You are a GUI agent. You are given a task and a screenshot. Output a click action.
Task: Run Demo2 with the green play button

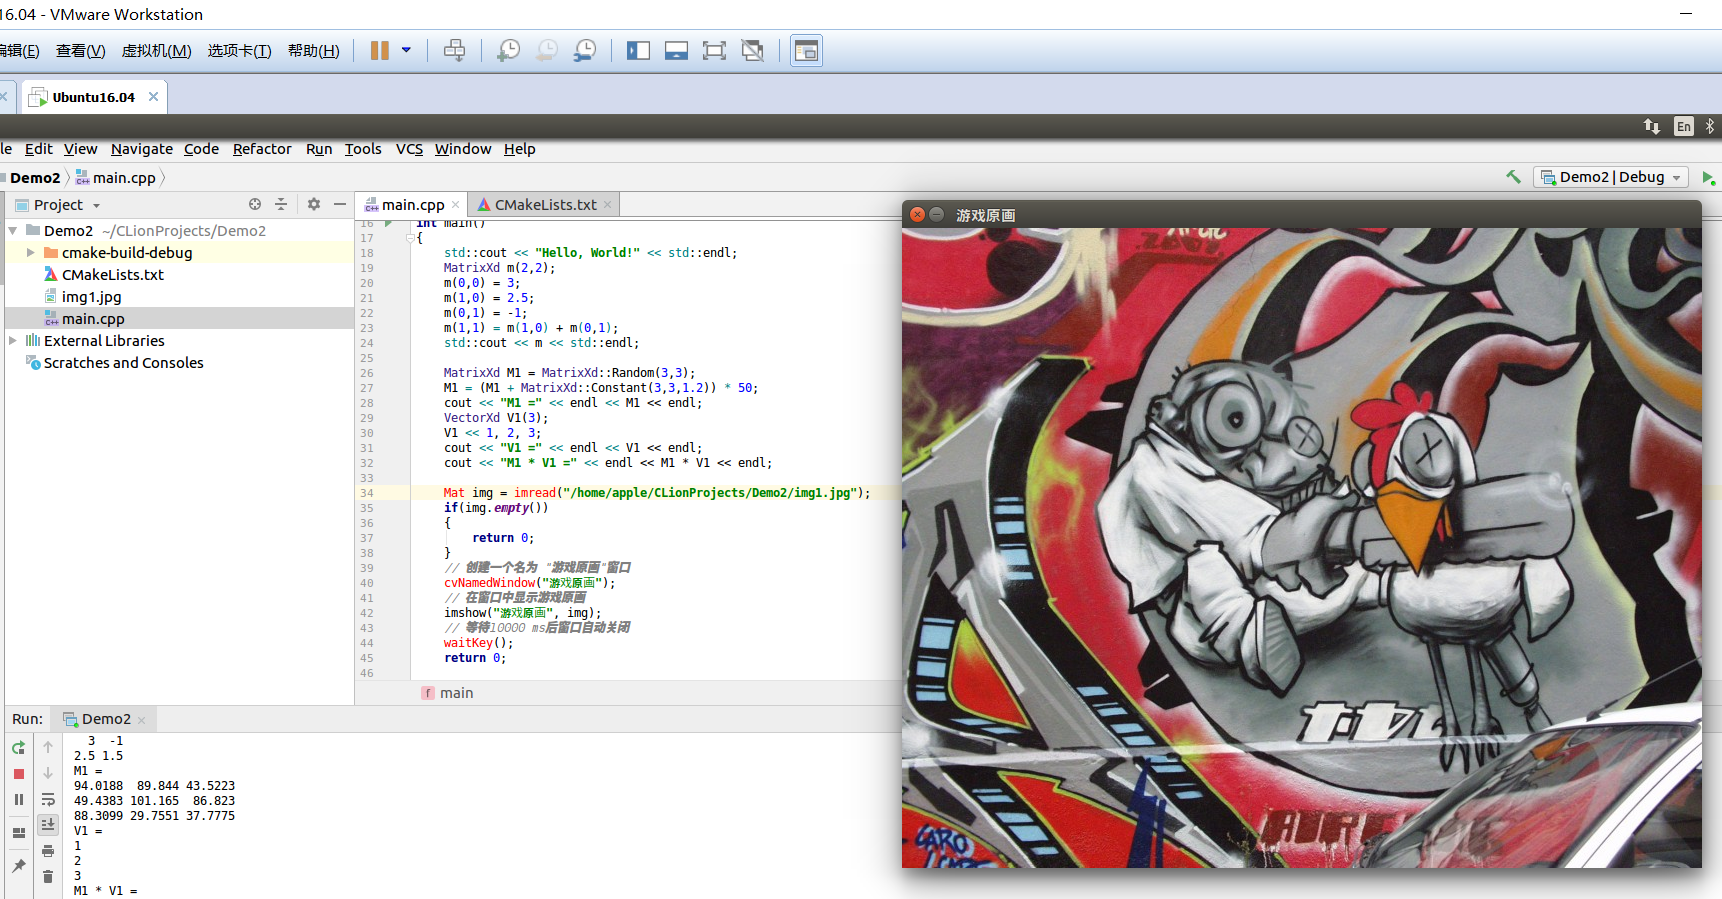click(1708, 177)
